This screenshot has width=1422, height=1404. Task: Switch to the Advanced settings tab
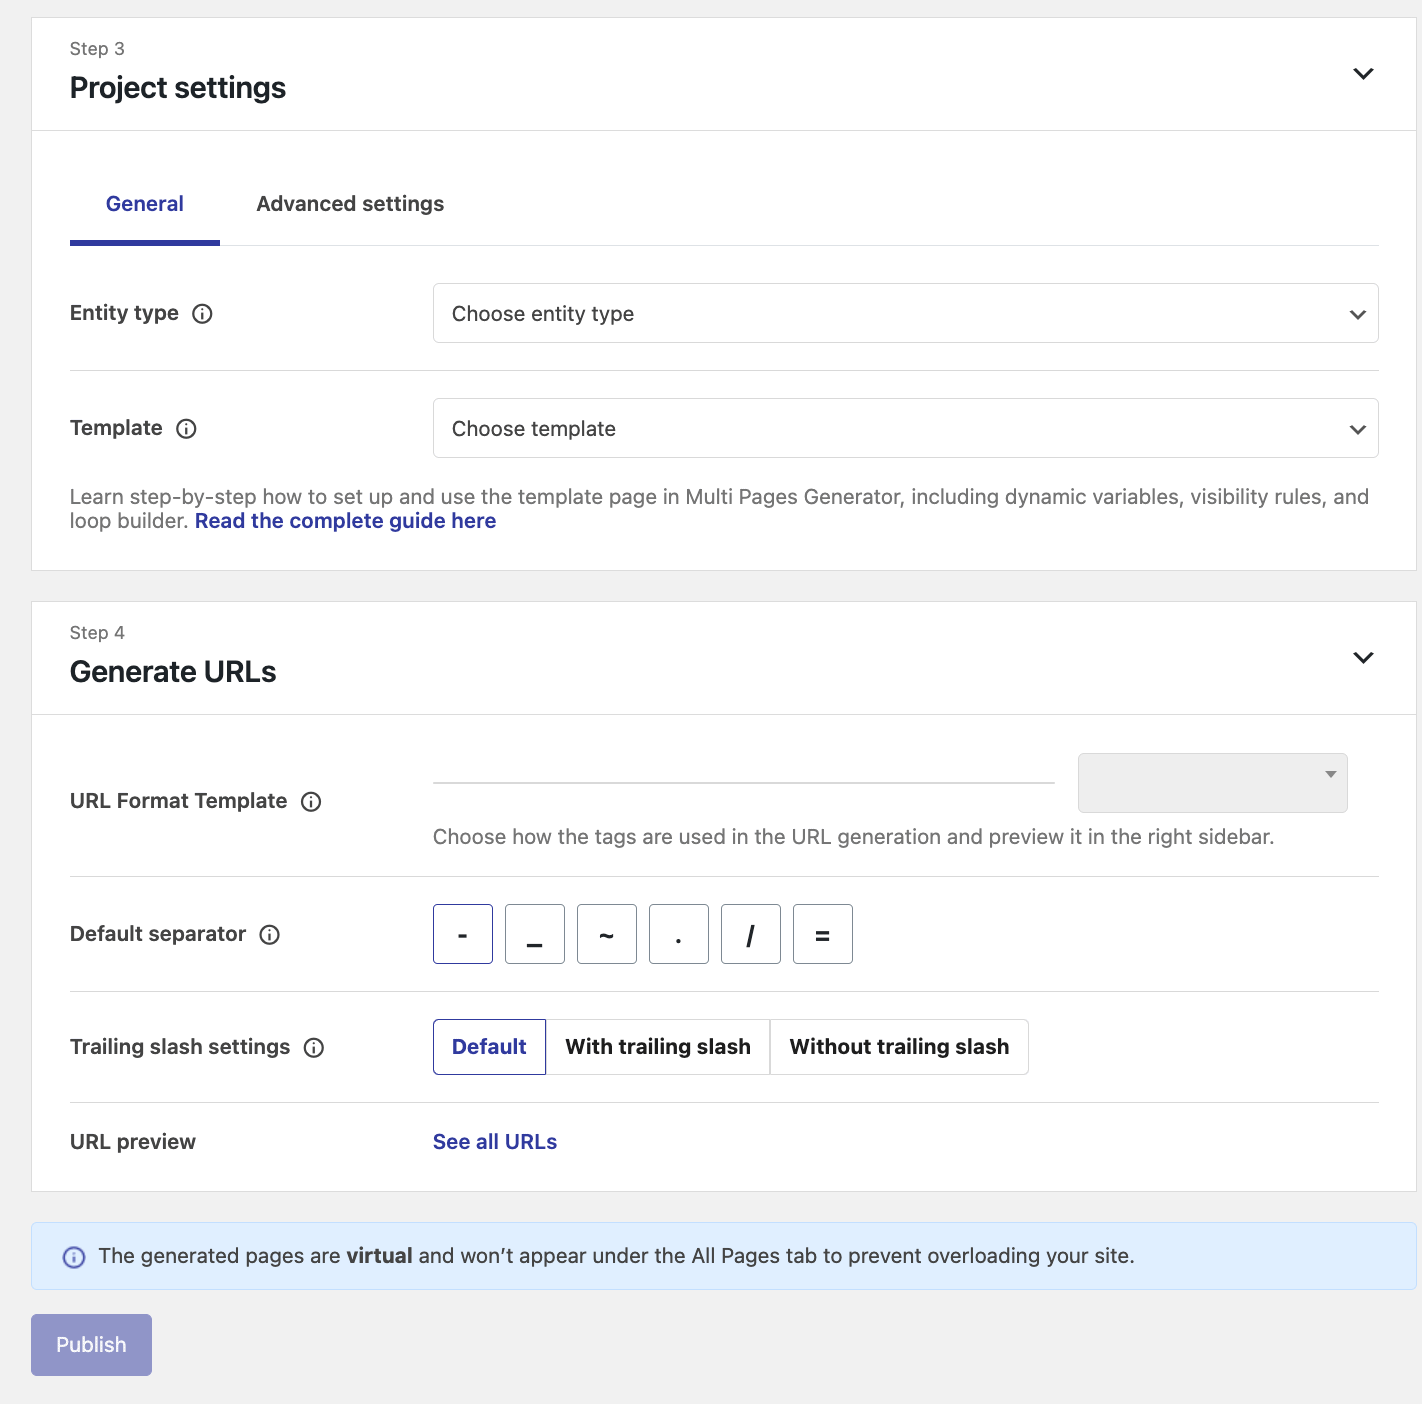tap(350, 204)
